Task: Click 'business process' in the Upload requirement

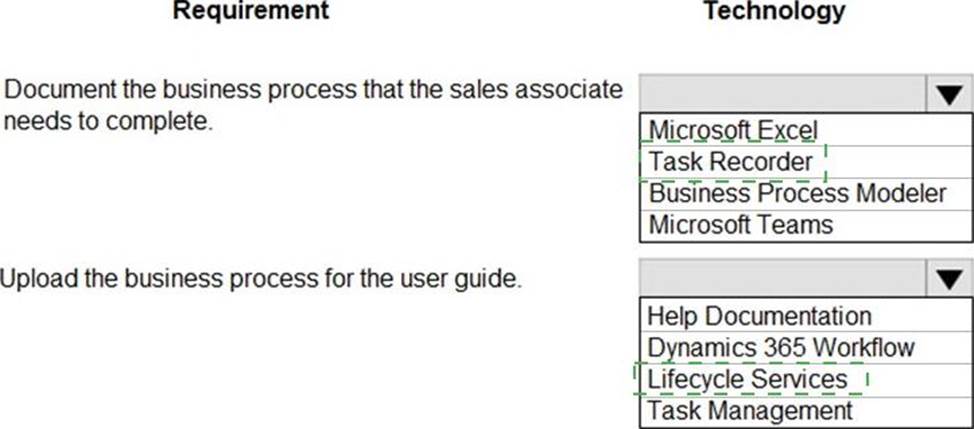Action: (202, 278)
